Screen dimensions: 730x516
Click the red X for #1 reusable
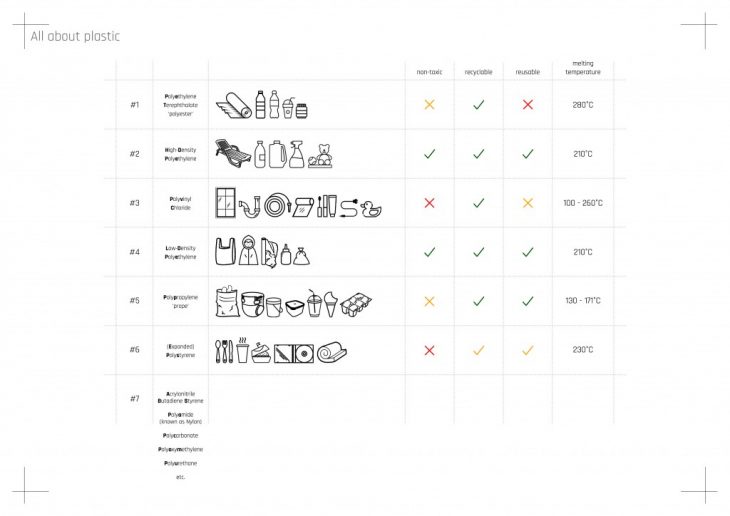(527, 105)
